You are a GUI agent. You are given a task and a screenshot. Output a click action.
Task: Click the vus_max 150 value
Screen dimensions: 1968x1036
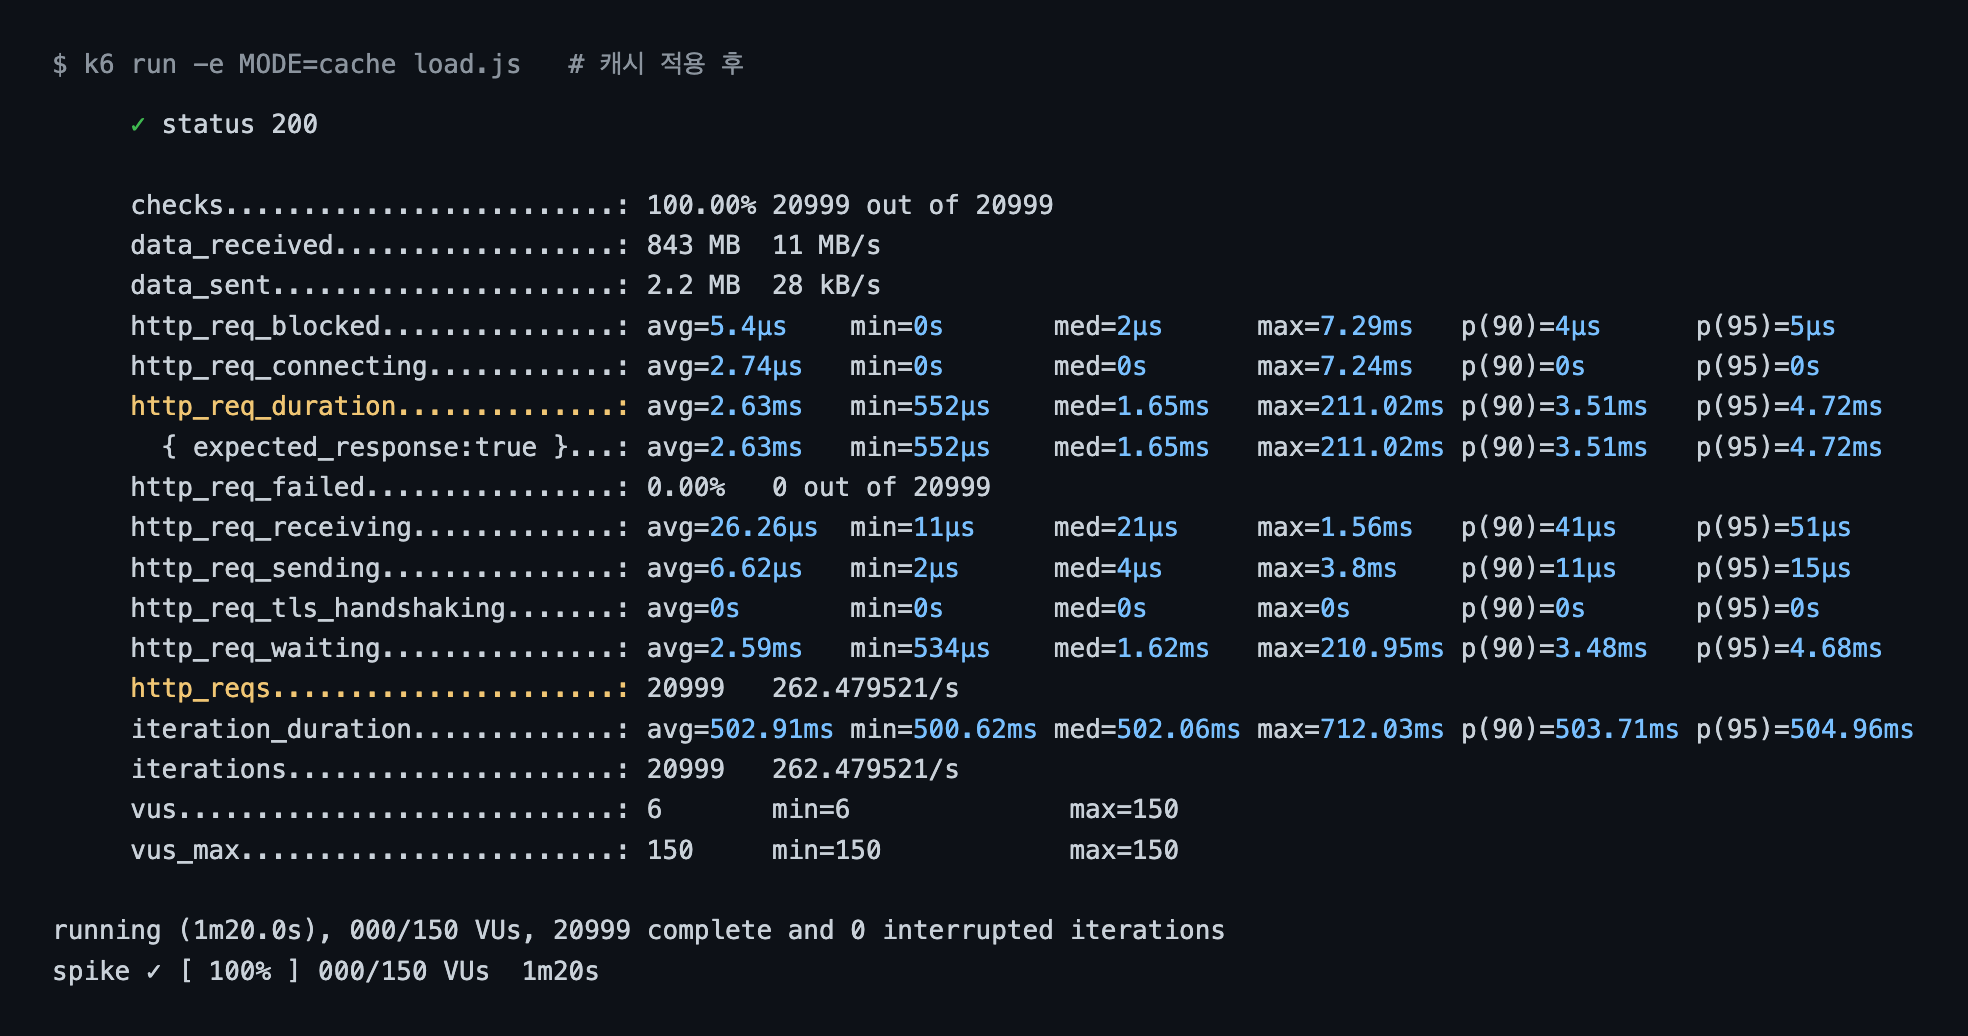[x=669, y=851]
